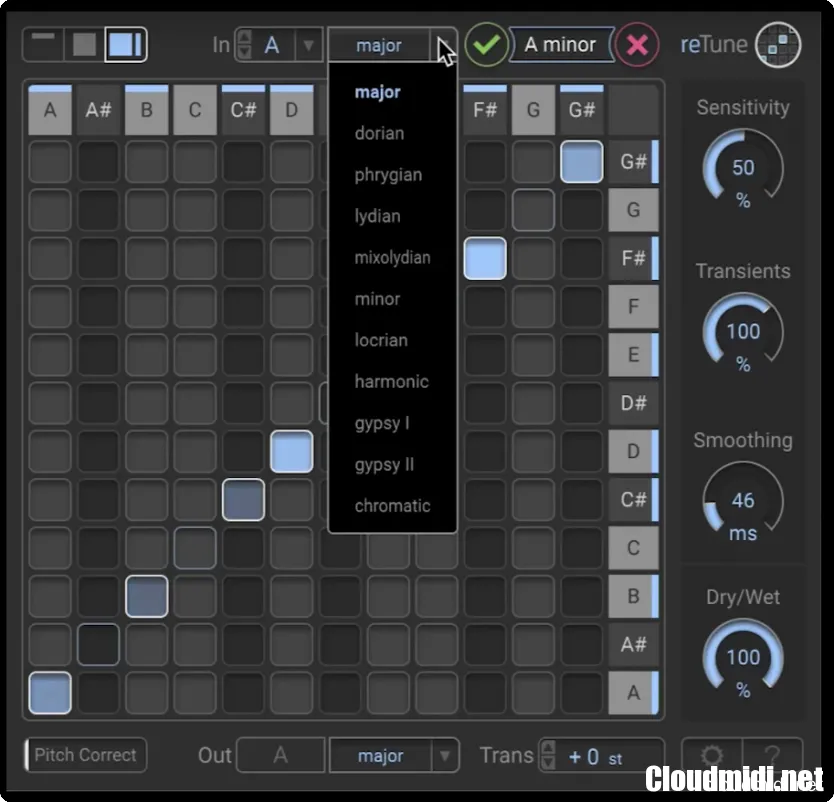Image resolution: width=834 pixels, height=802 pixels.
Task: Toggle the Pitch Correct button
Action: click(x=86, y=755)
